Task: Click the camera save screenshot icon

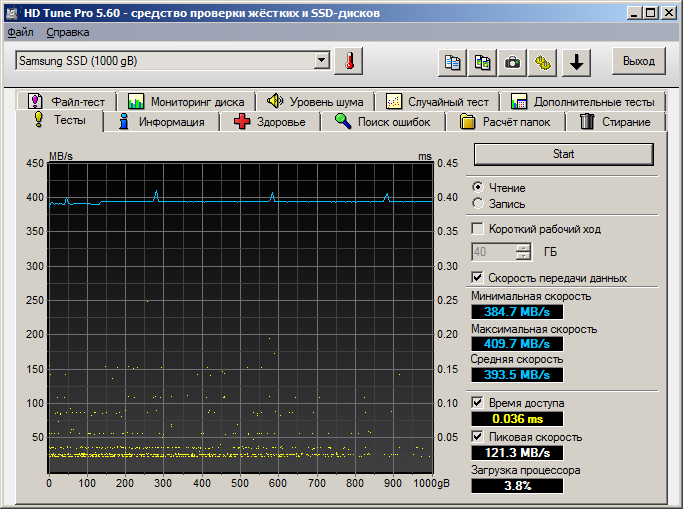Action: coord(513,62)
